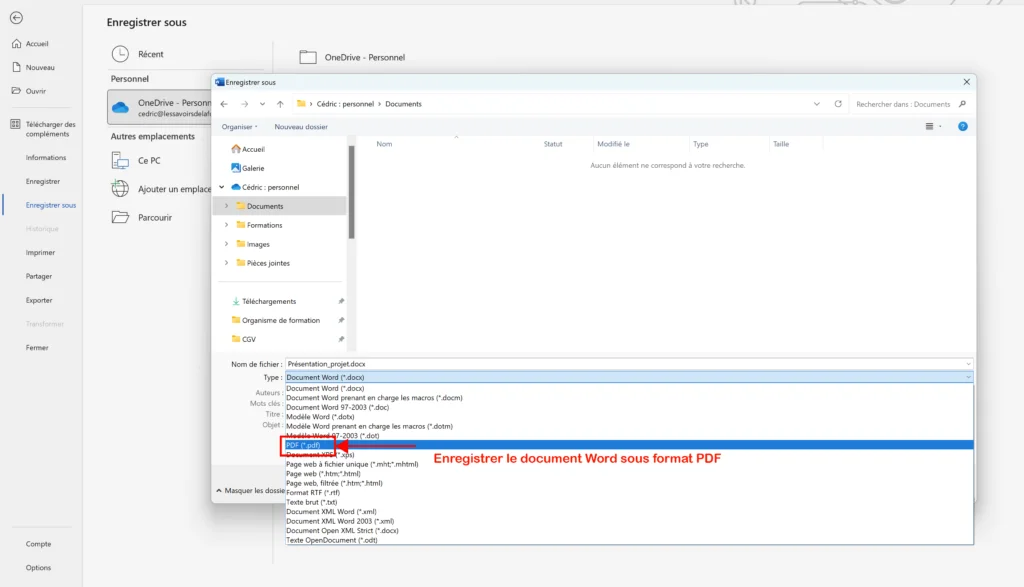
Task: Click the search magnifier in the dialog
Action: pos(962,103)
